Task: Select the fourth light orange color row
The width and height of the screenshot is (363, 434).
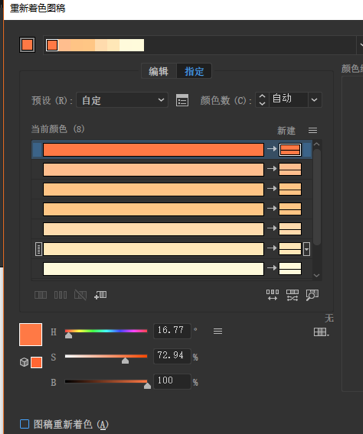Action: pyautogui.click(x=153, y=209)
